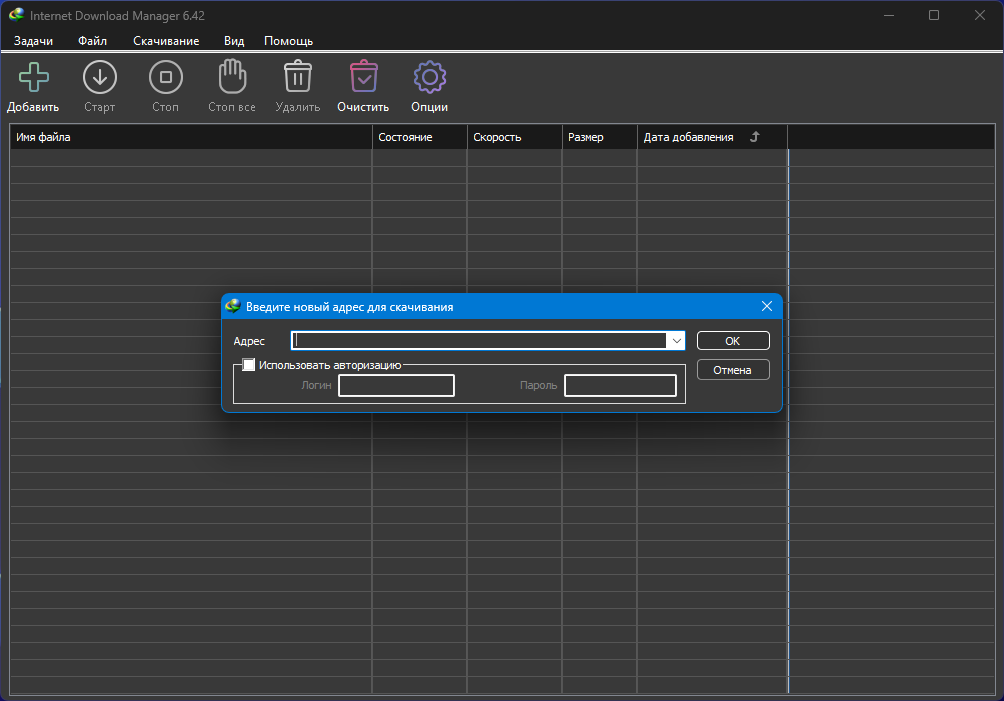Close the new address dialog
Viewport: 1004px width, 701px height.
(x=767, y=307)
